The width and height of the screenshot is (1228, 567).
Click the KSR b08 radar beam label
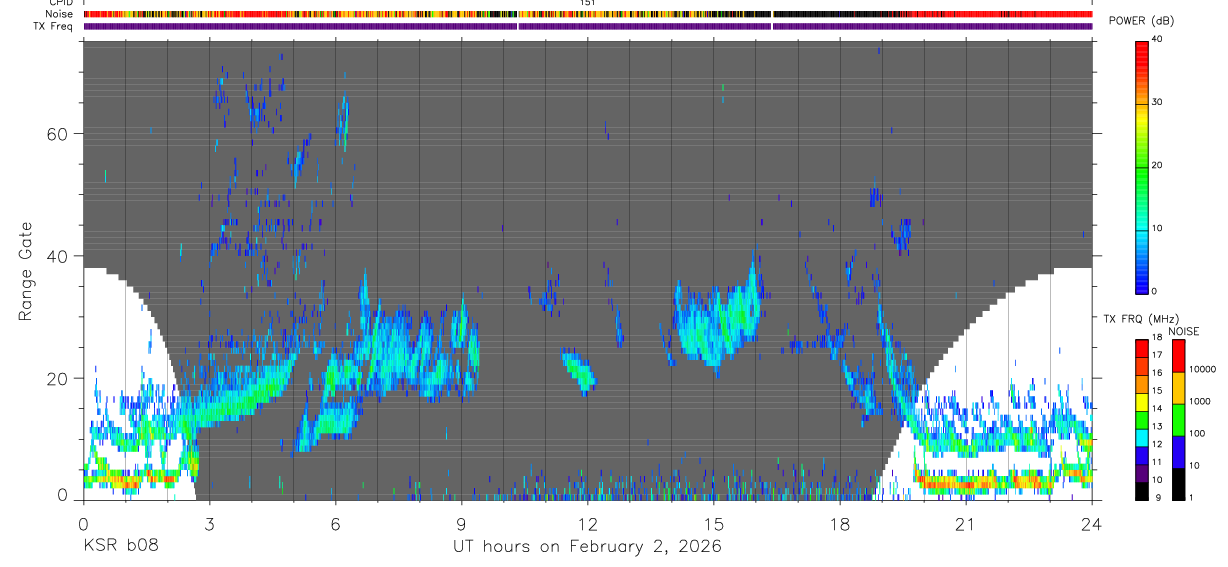120,546
